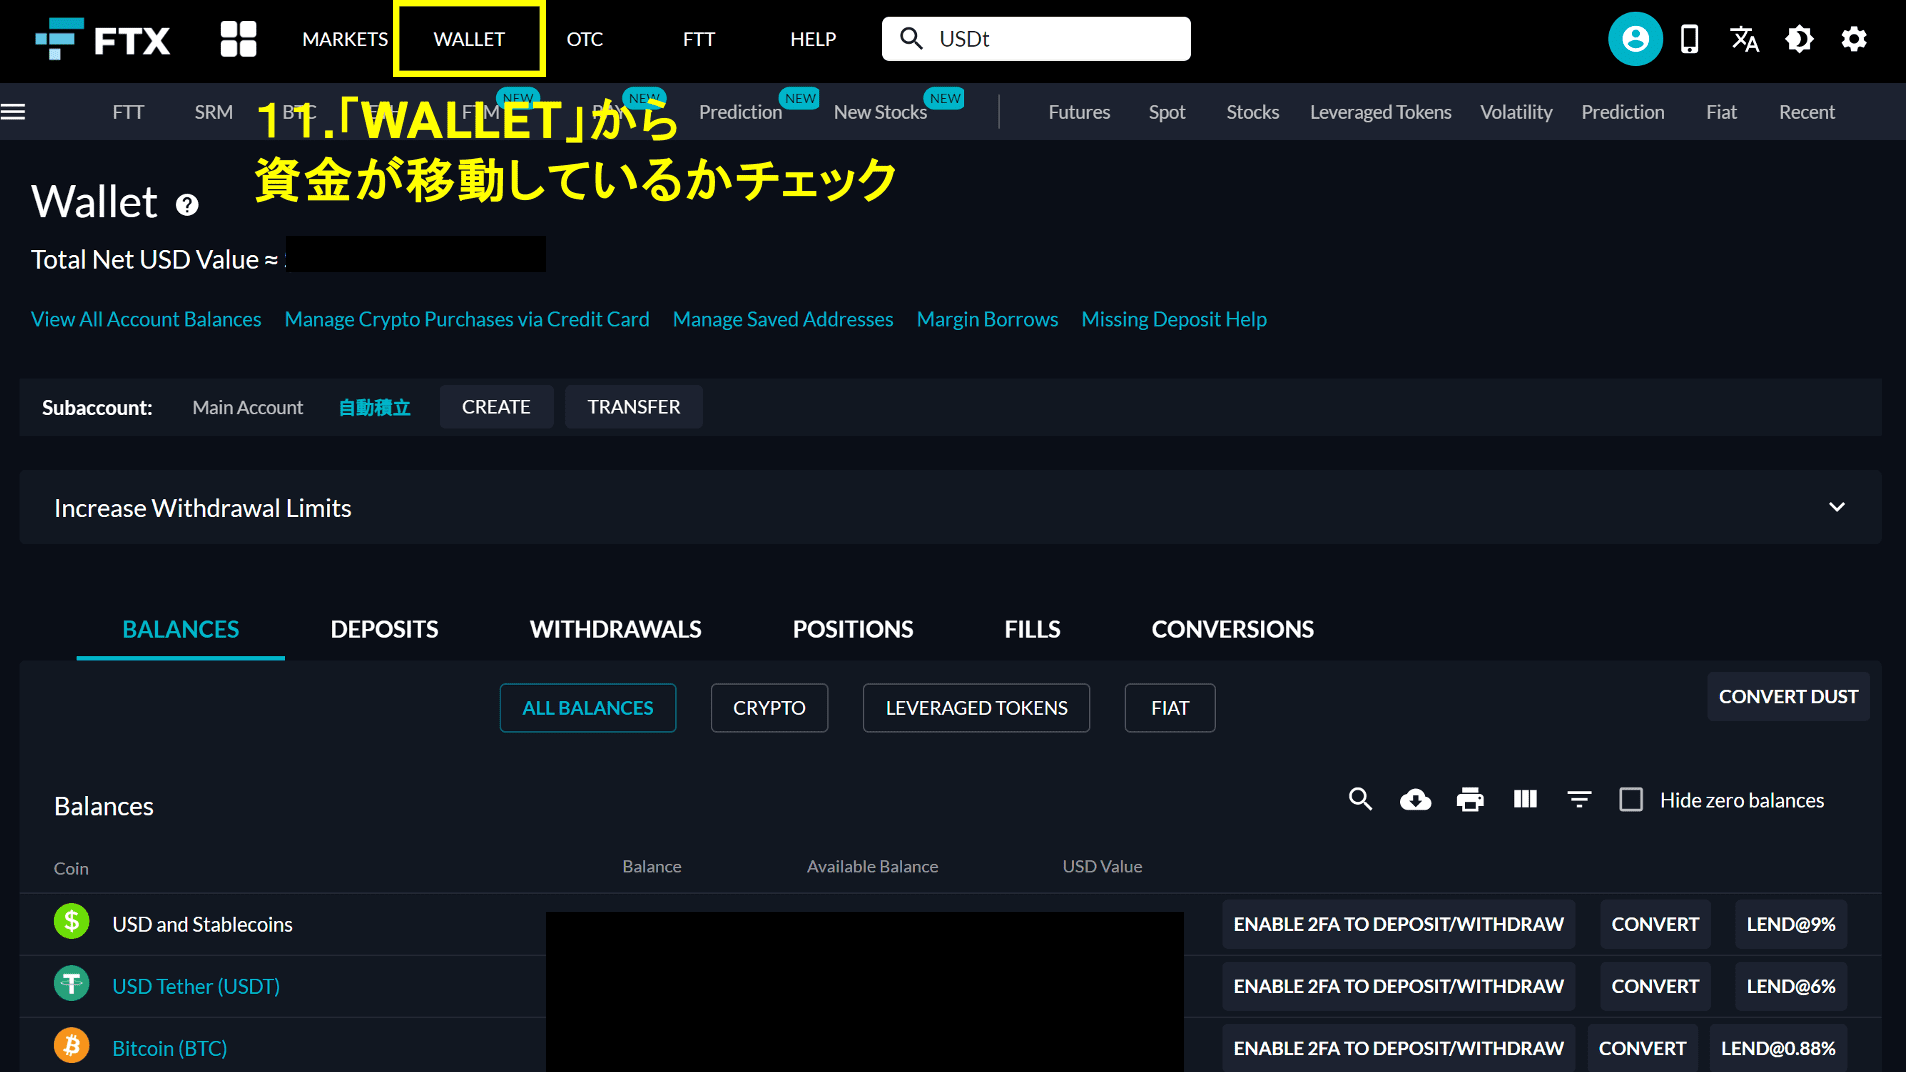Screen dimensions: 1906x1072
Task: Click the Tether coin icon
Action: (x=71, y=984)
